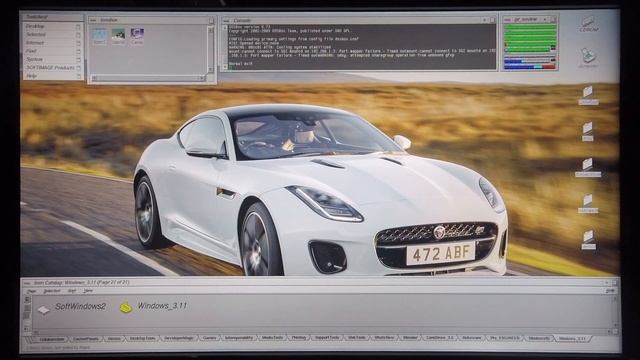This screenshot has height=360, width=640.
Task: Switch to the DesktopTools tab
Action: click(x=142, y=339)
